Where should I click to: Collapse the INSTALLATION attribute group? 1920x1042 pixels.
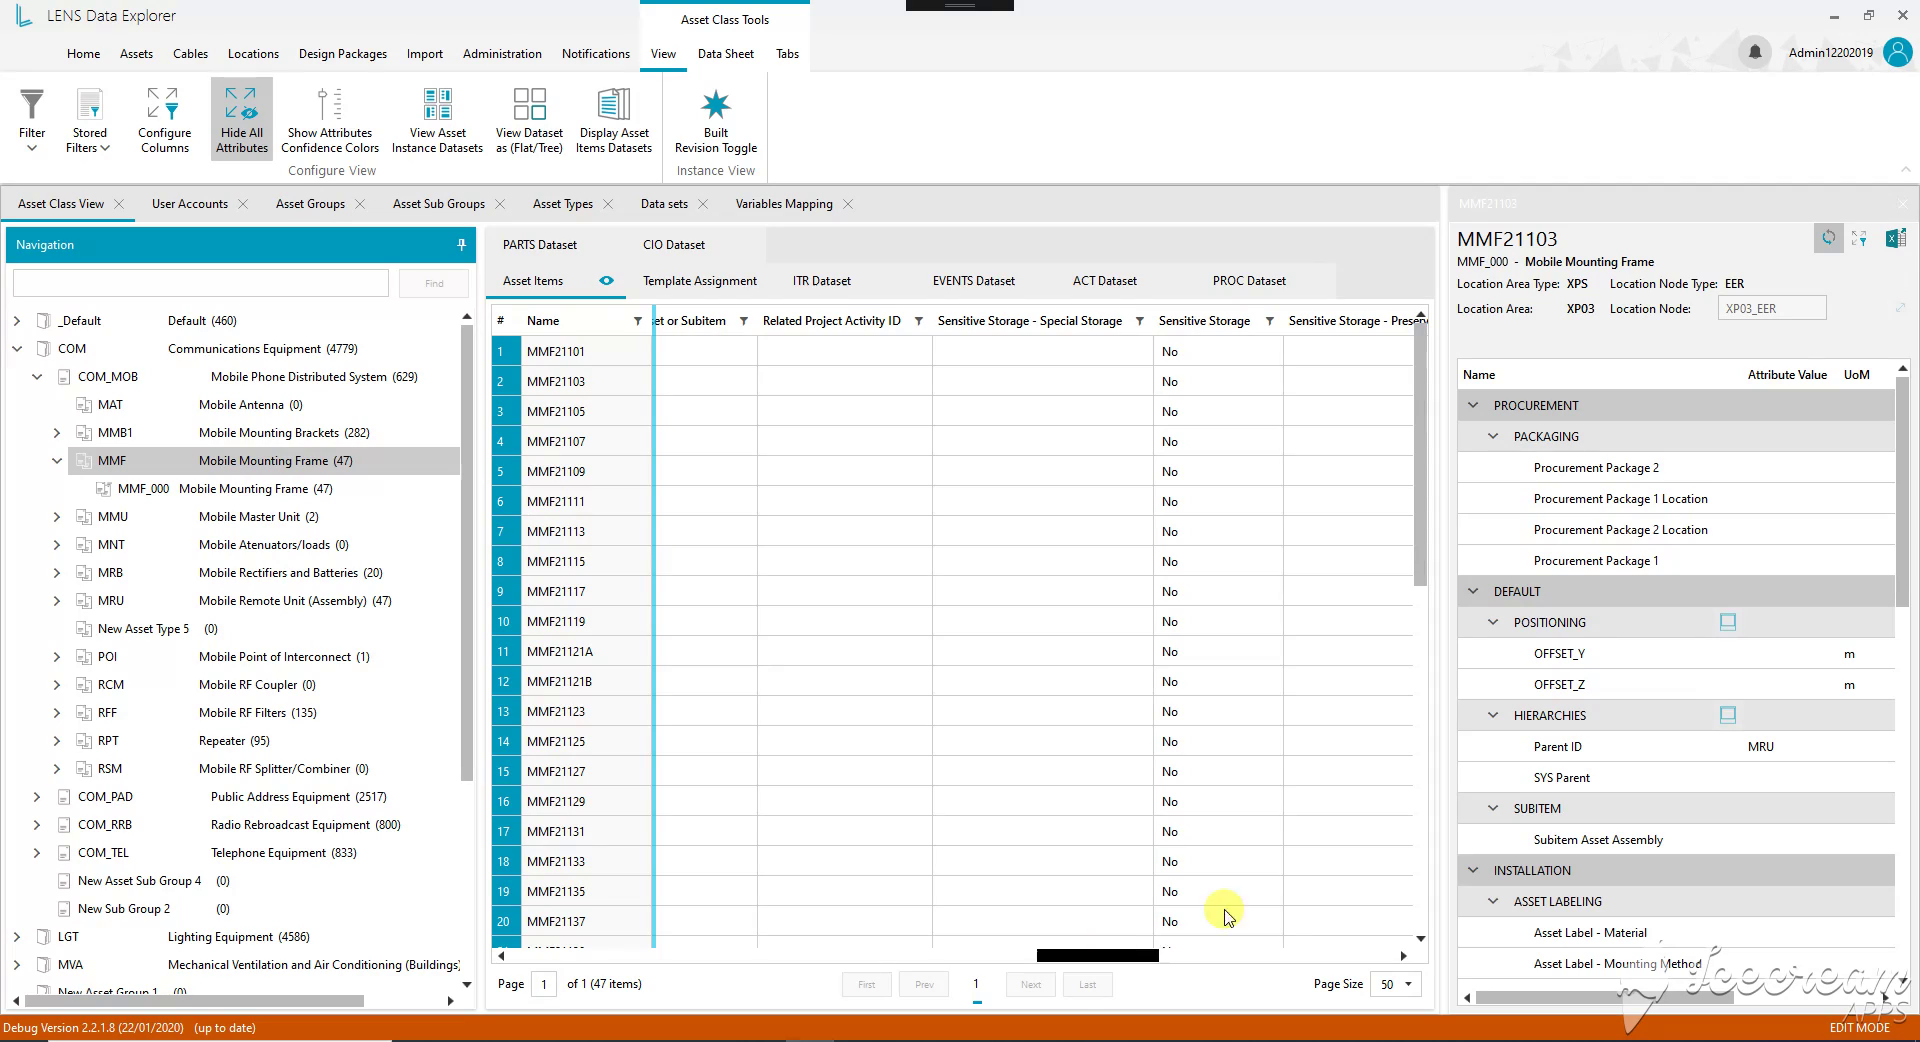1473,870
